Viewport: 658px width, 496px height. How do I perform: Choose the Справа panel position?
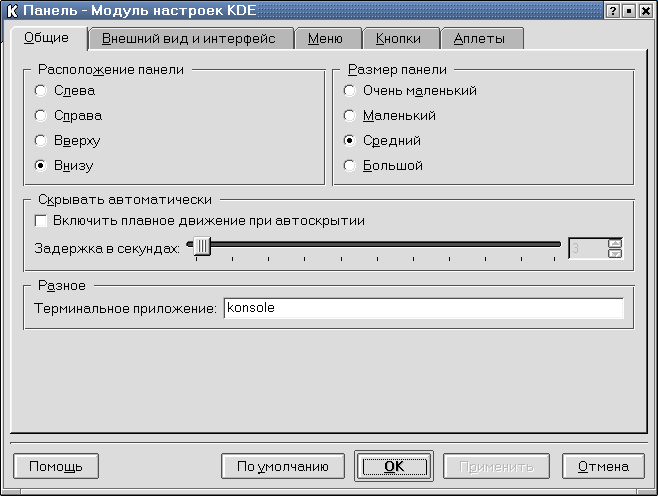tap(40, 116)
